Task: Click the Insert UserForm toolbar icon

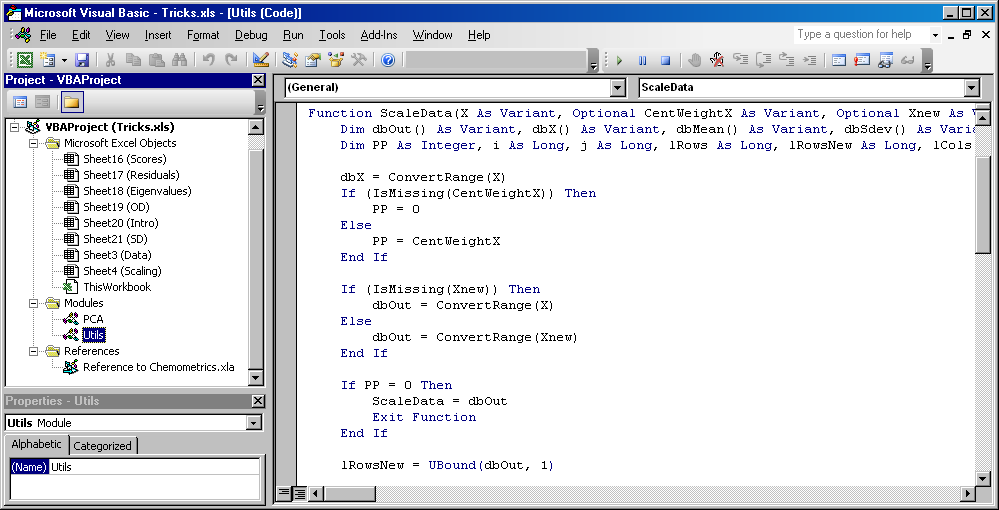Action: [x=48, y=60]
